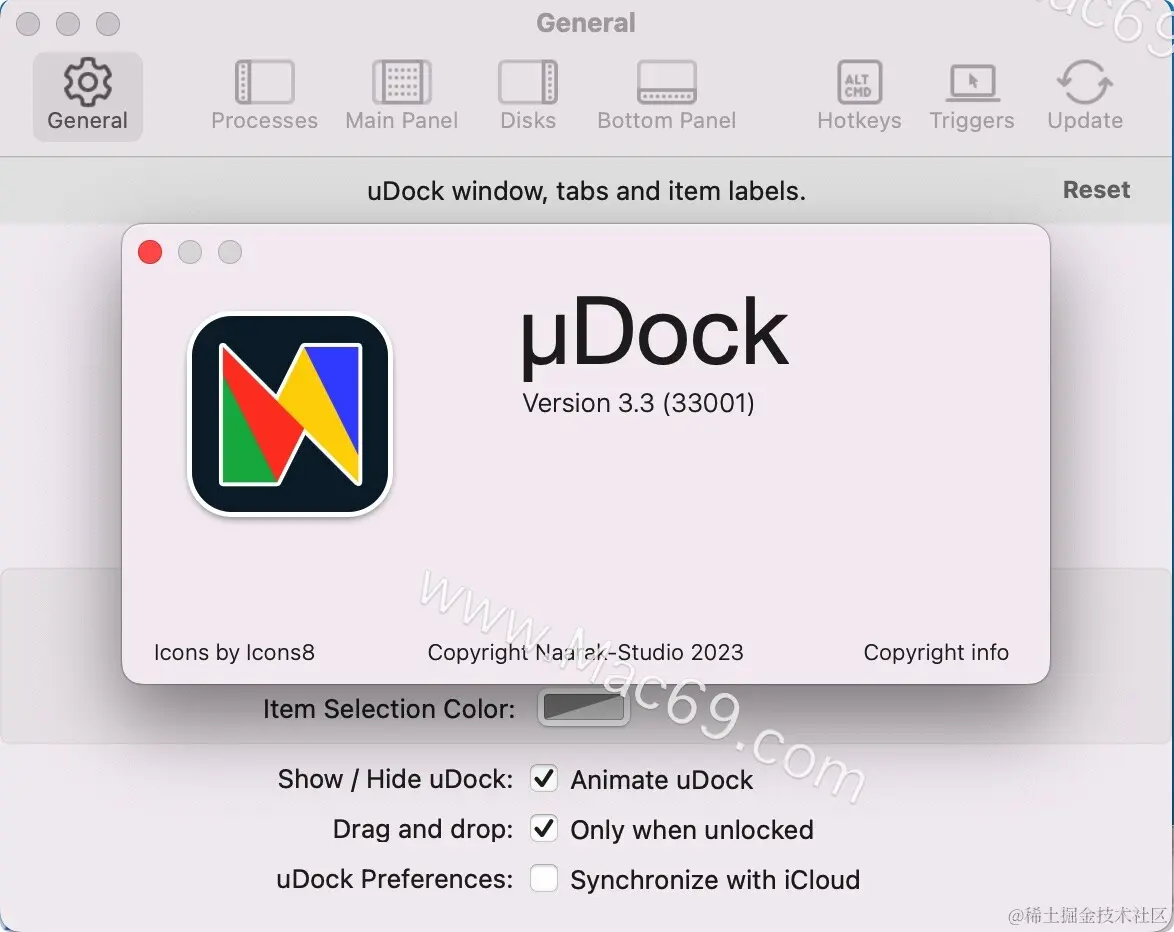Click Reset in the preferences header
This screenshot has width=1174, height=932.
tap(1096, 190)
